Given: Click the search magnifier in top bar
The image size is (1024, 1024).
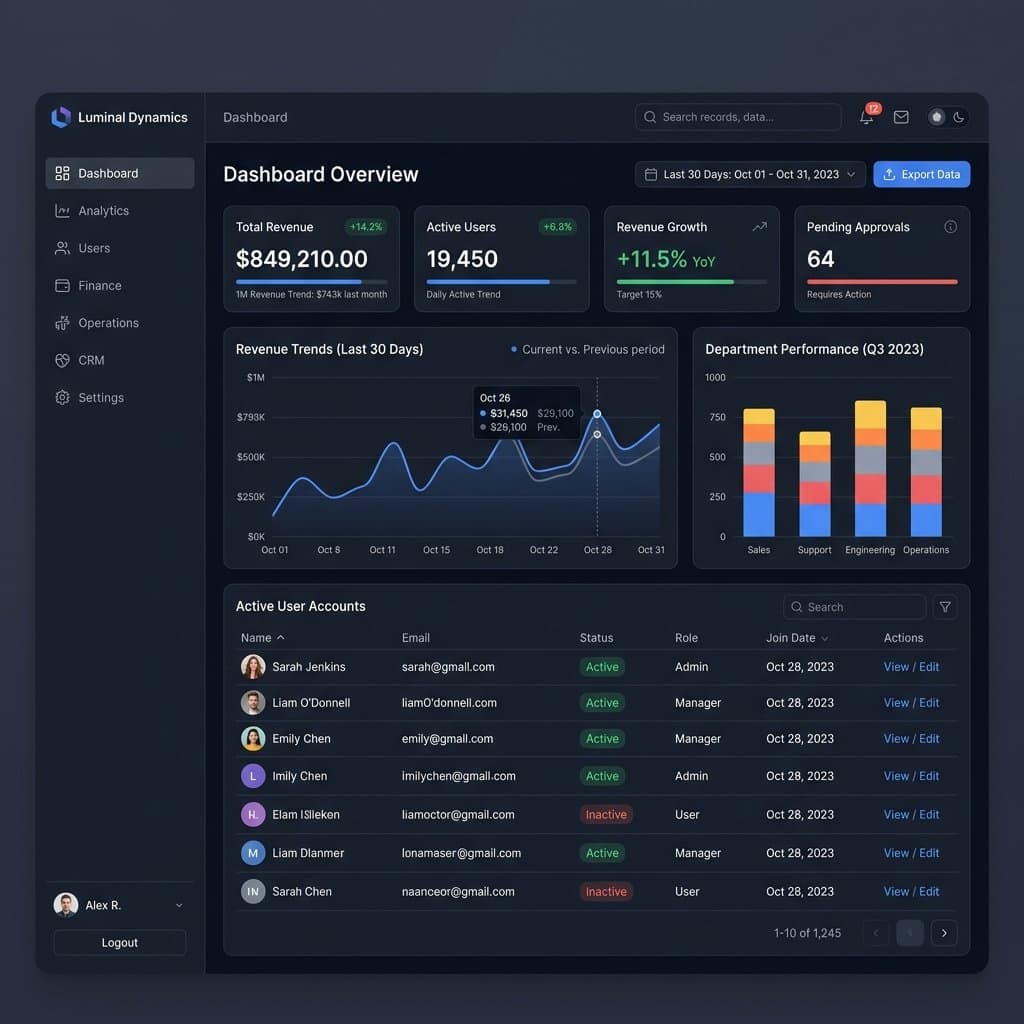Looking at the screenshot, I should 650,118.
